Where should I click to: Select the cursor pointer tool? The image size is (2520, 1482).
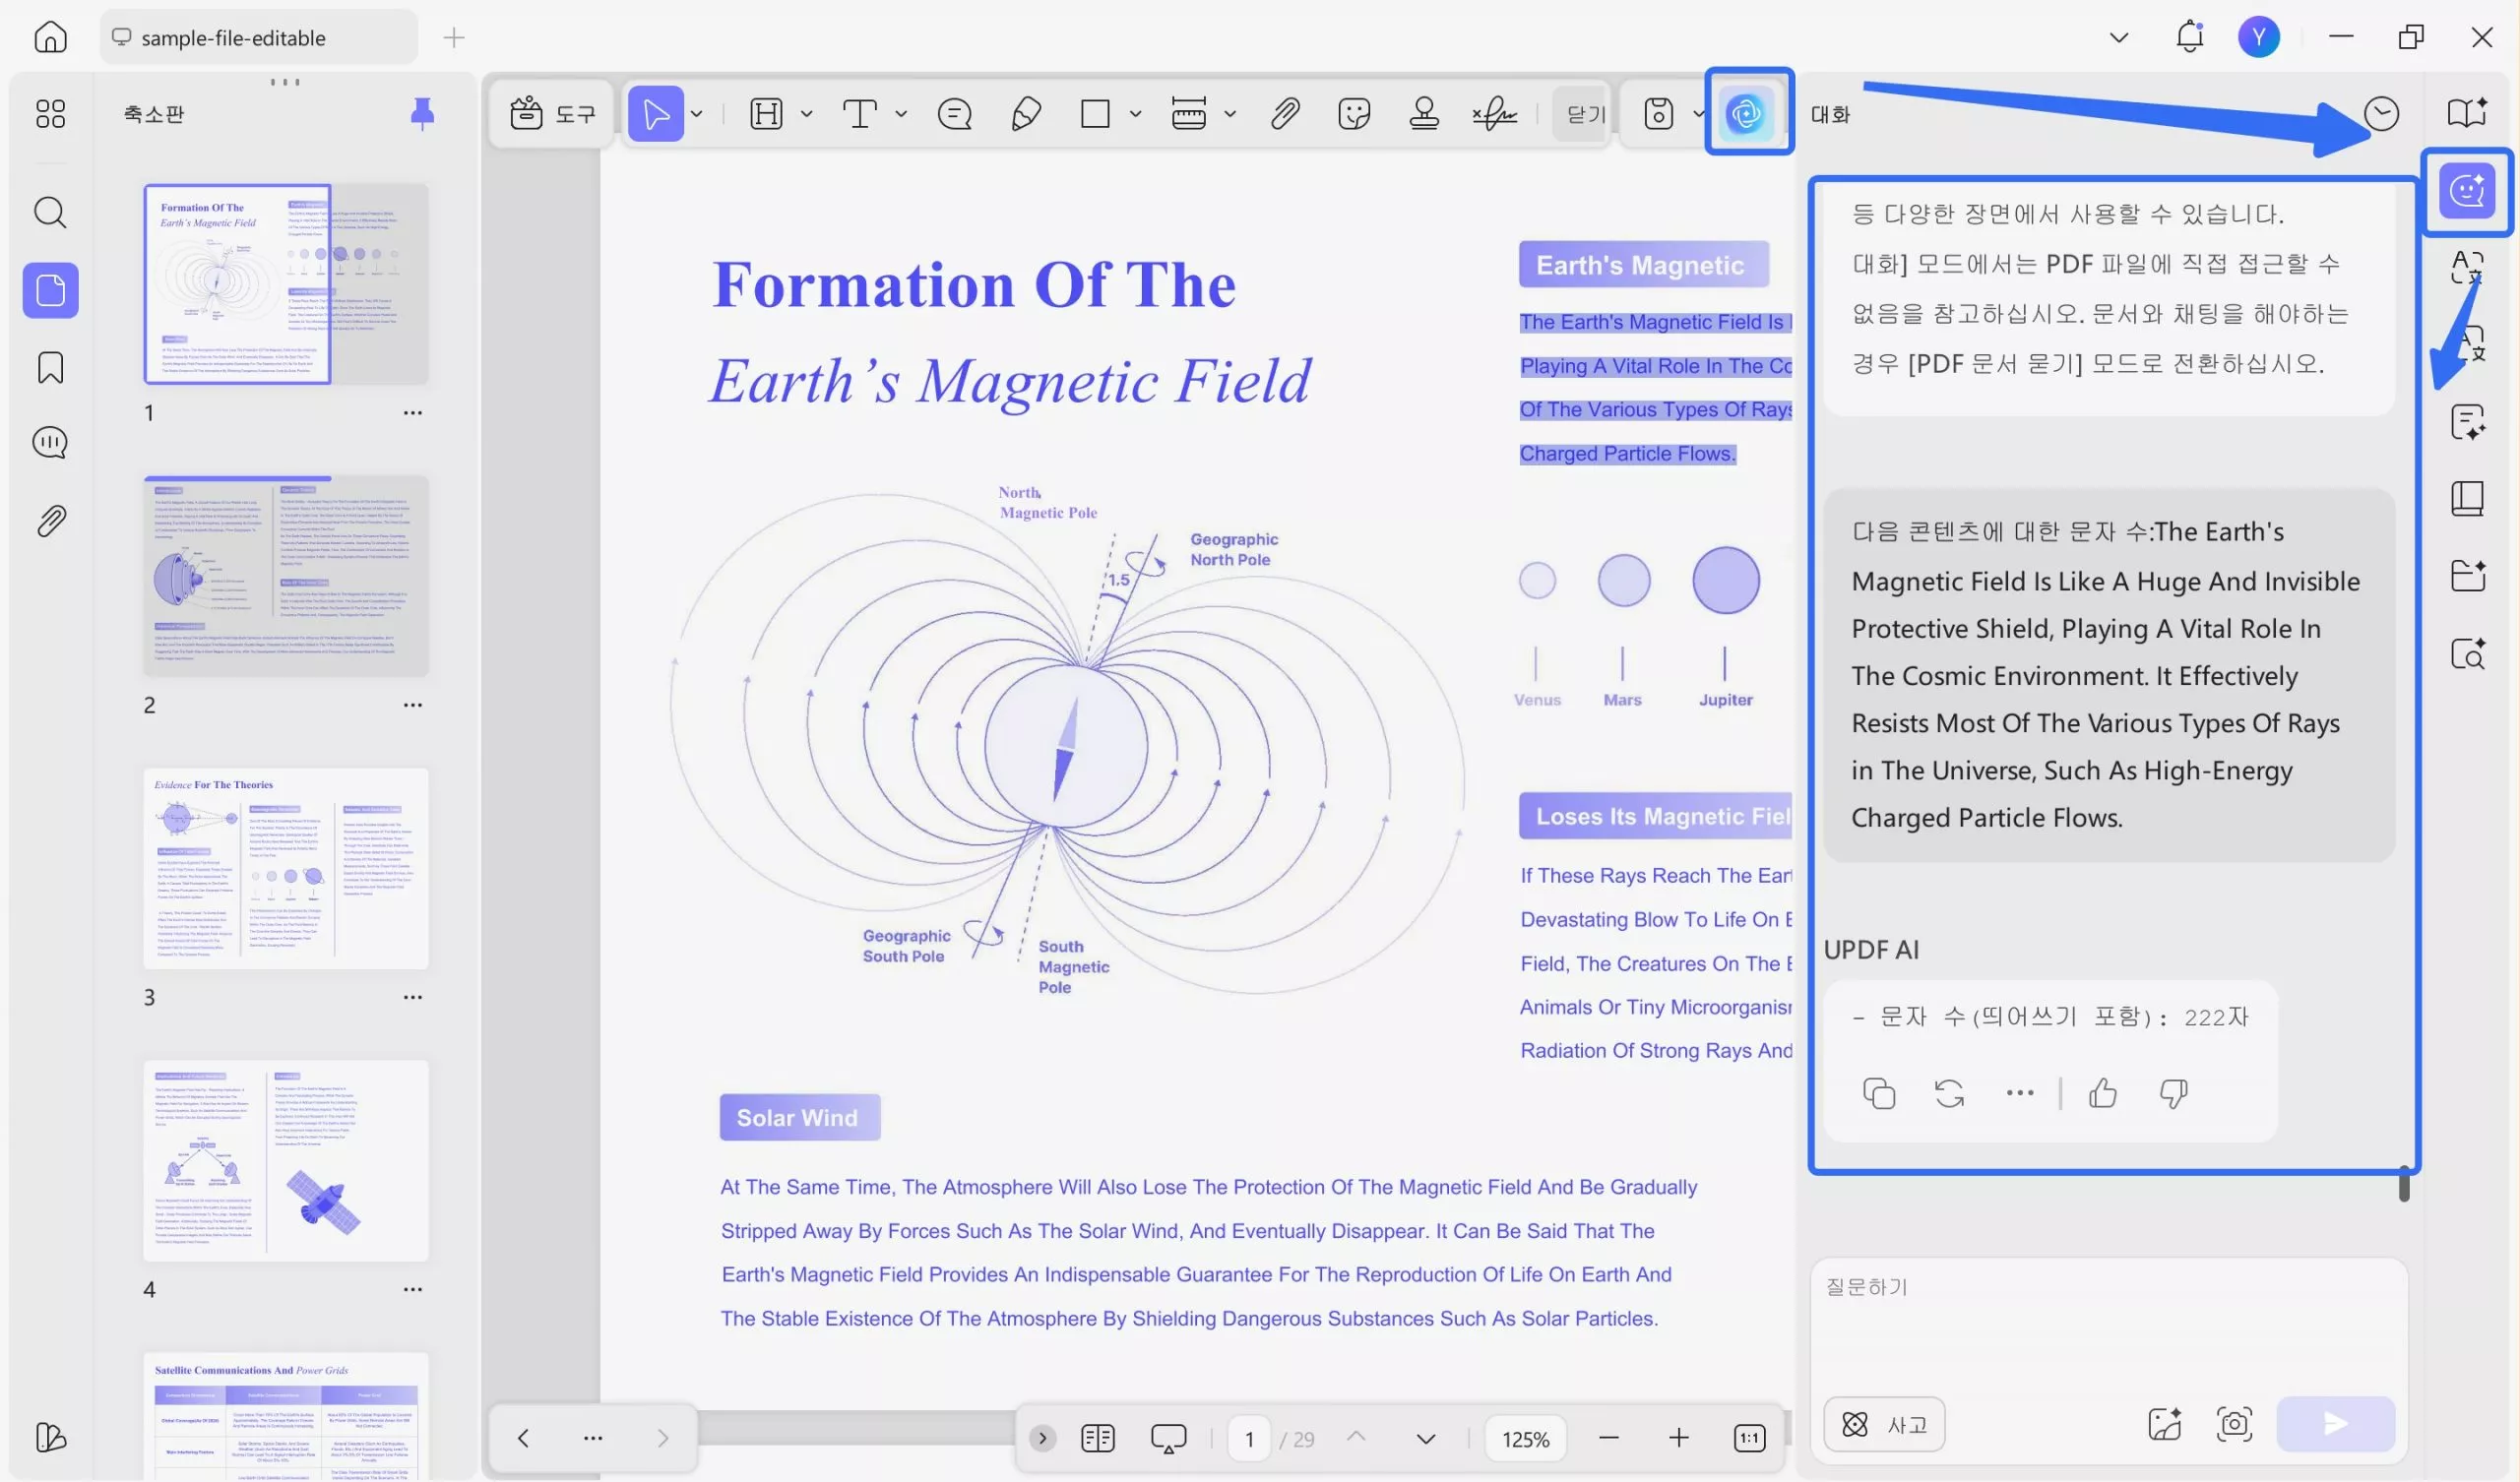655,114
